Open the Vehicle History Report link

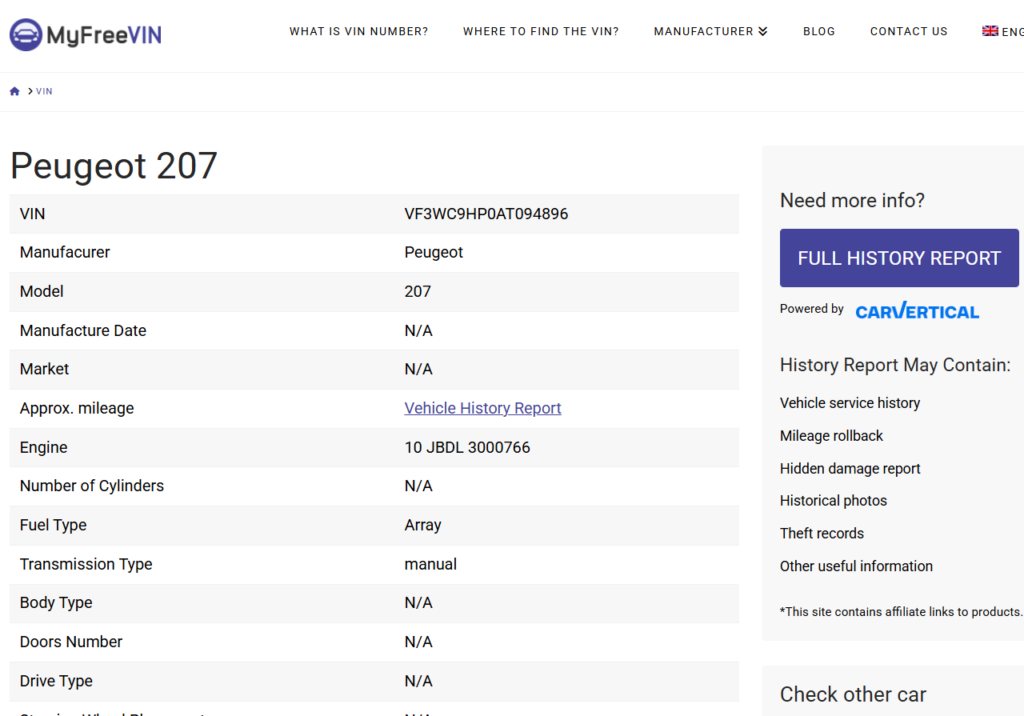pos(482,408)
